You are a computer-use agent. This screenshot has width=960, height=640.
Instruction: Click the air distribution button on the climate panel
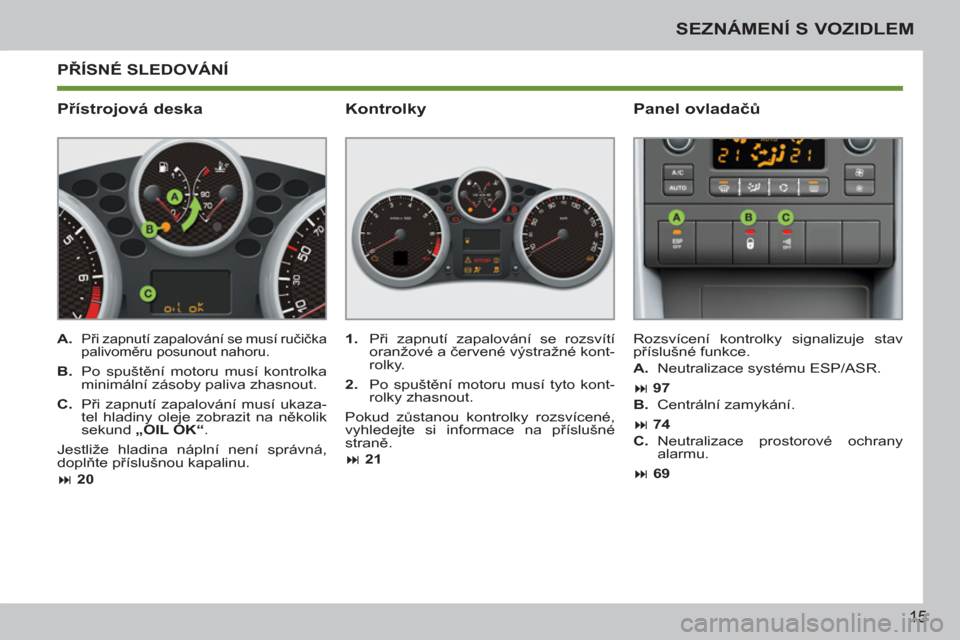[754, 186]
